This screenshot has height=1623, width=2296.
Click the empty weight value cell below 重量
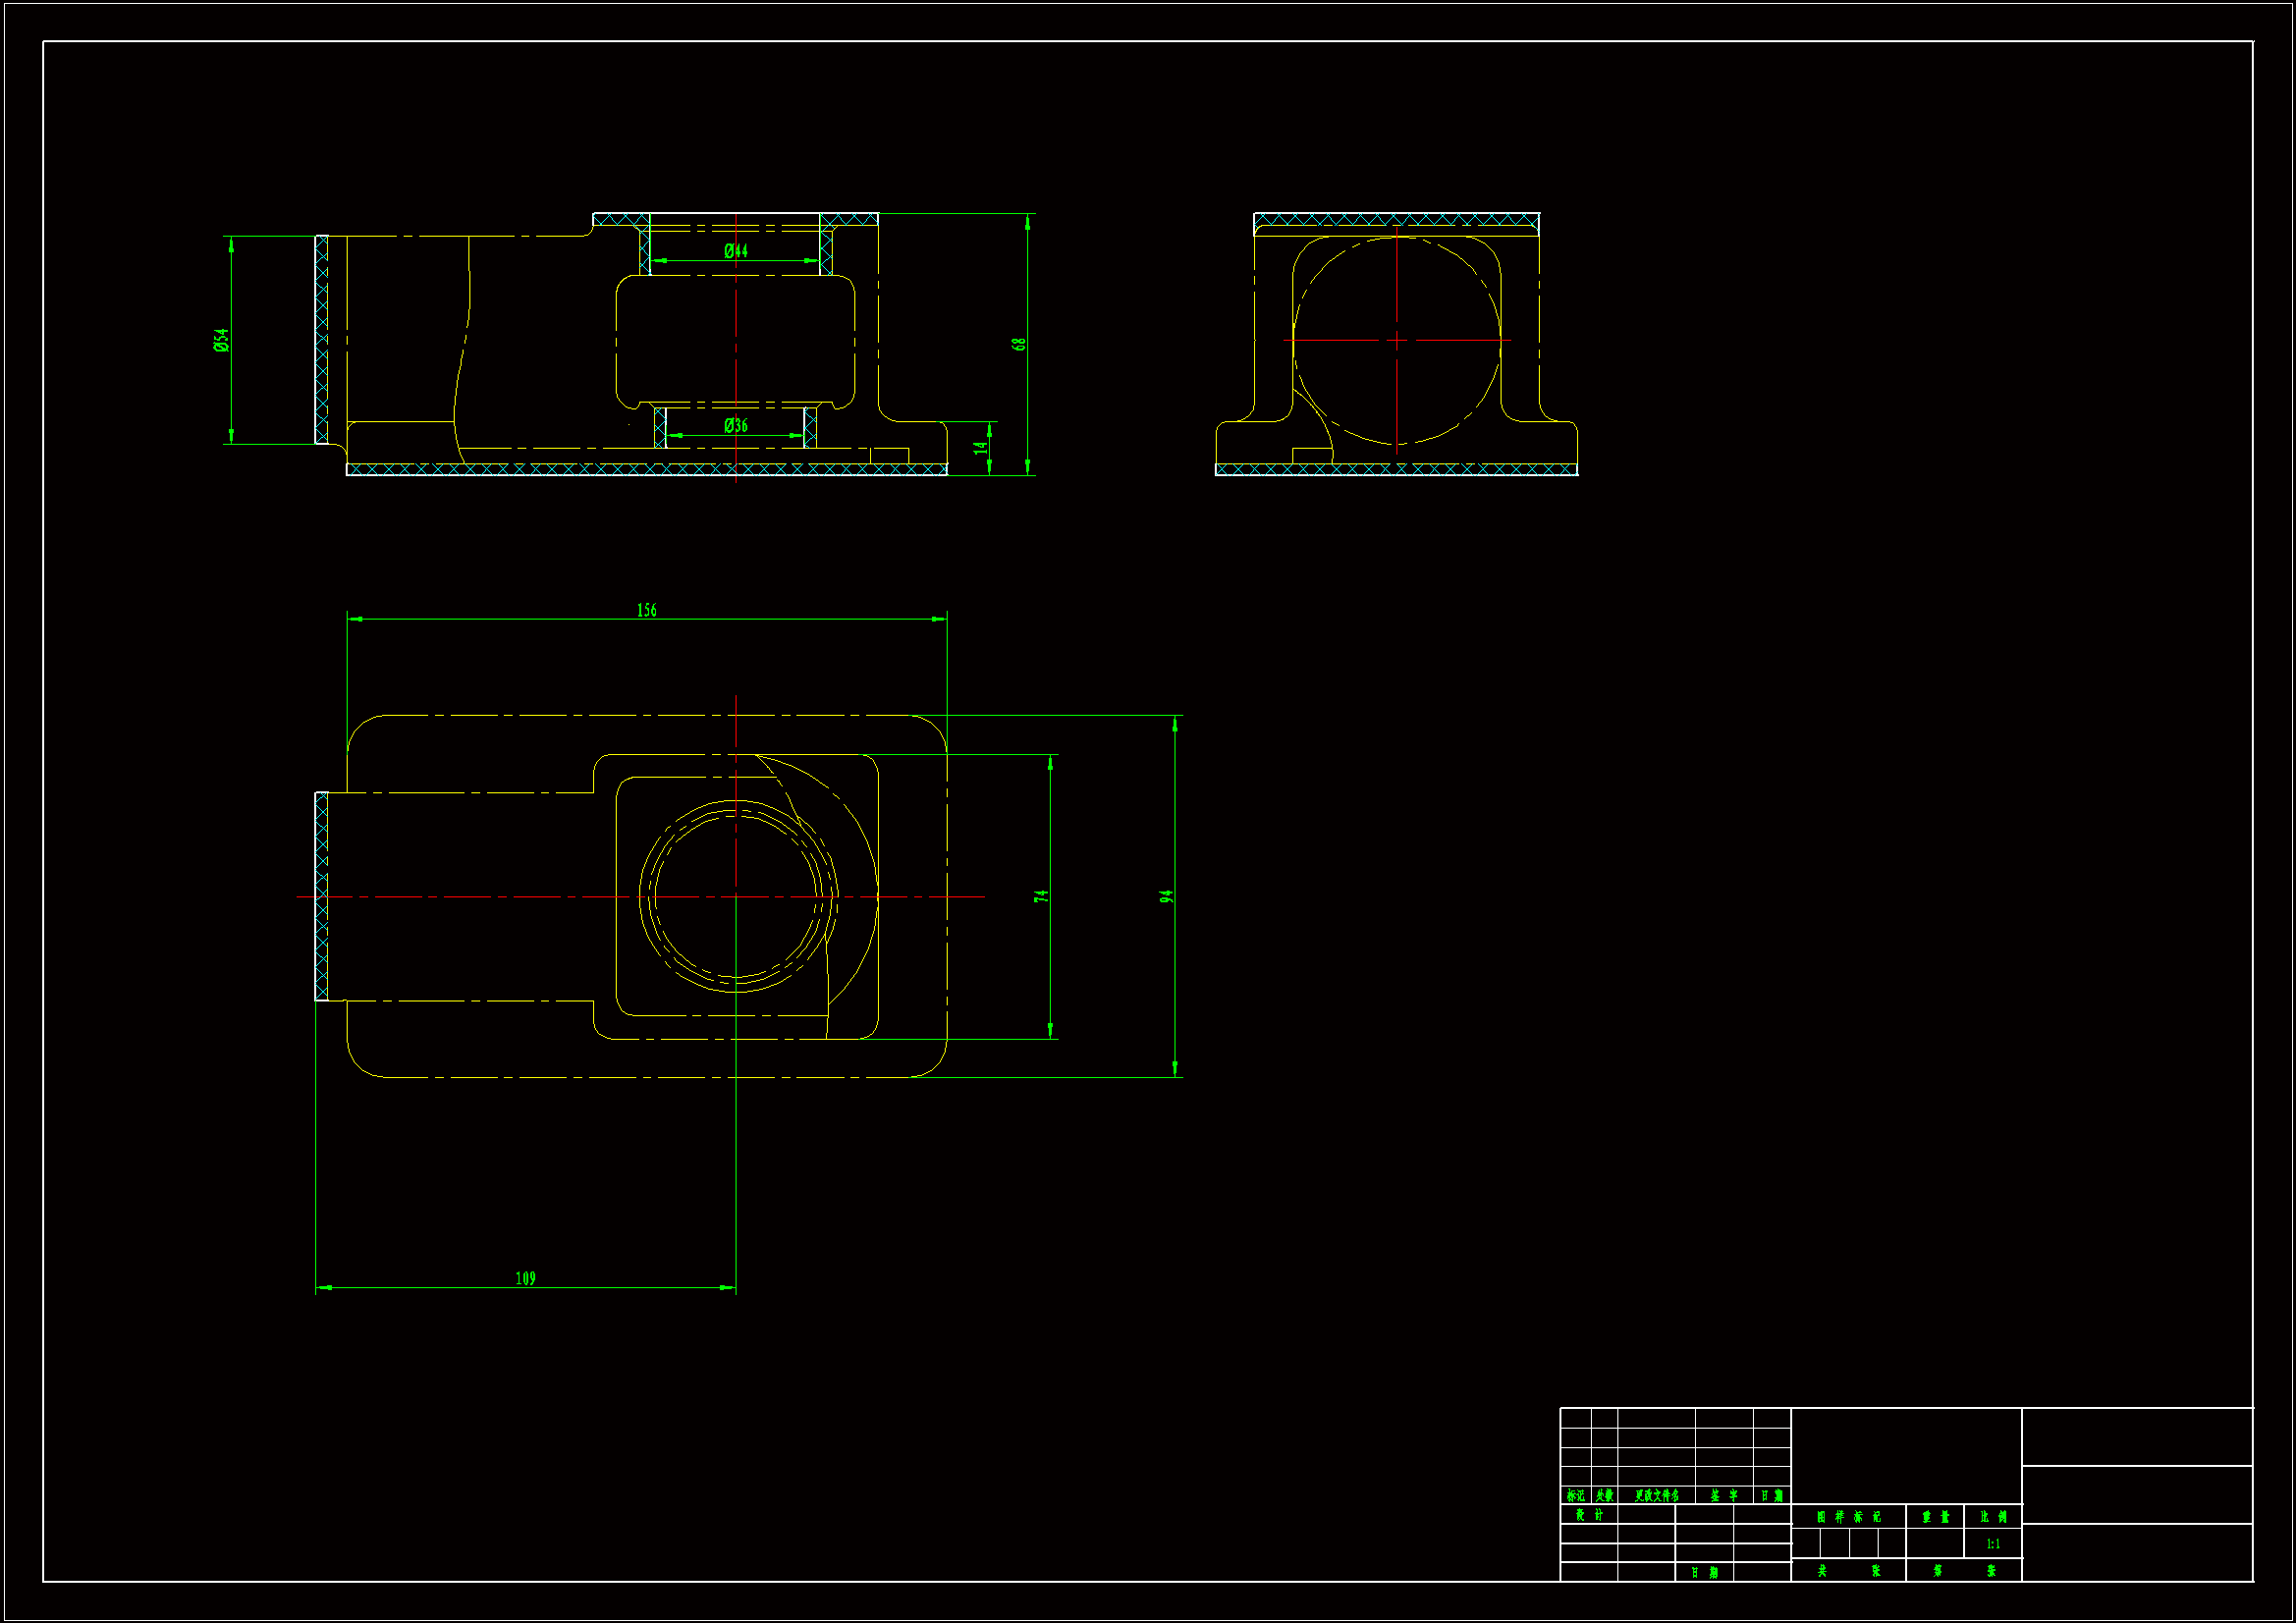point(1935,1544)
